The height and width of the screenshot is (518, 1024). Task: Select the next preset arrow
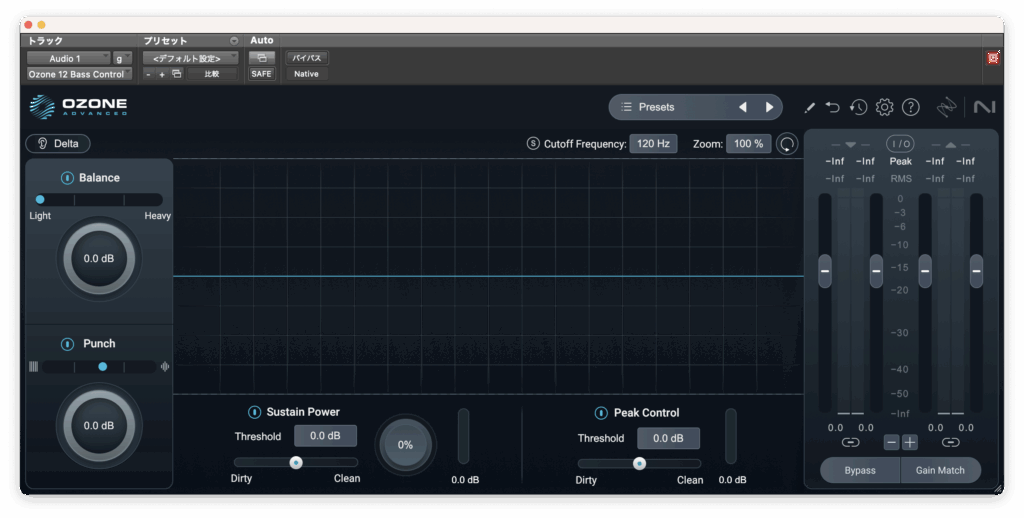click(x=769, y=107)
